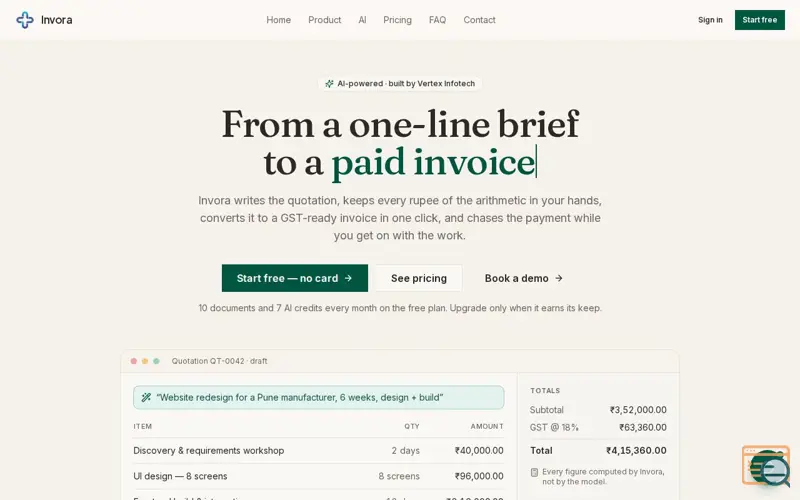
Task: Click the Sign in link
Action: point(710,20)
